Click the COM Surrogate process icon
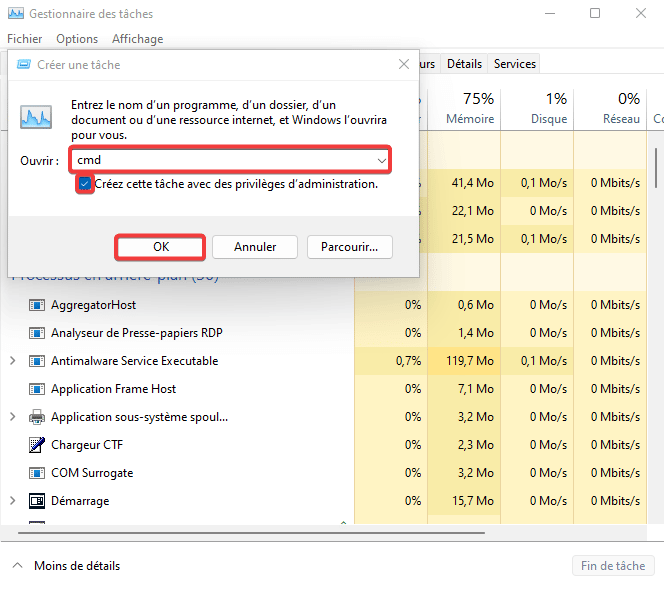This screenshot has width=664, height=589. click(x=37, y=473)
